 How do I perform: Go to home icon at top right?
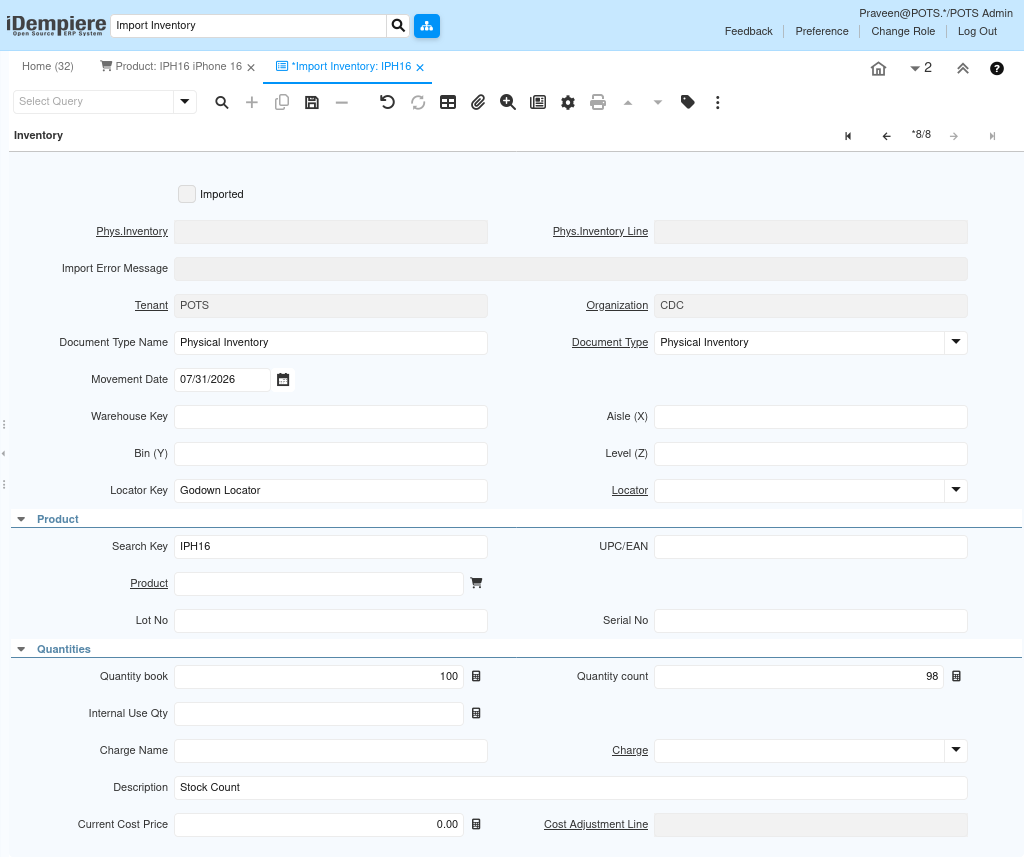(878, 69)
